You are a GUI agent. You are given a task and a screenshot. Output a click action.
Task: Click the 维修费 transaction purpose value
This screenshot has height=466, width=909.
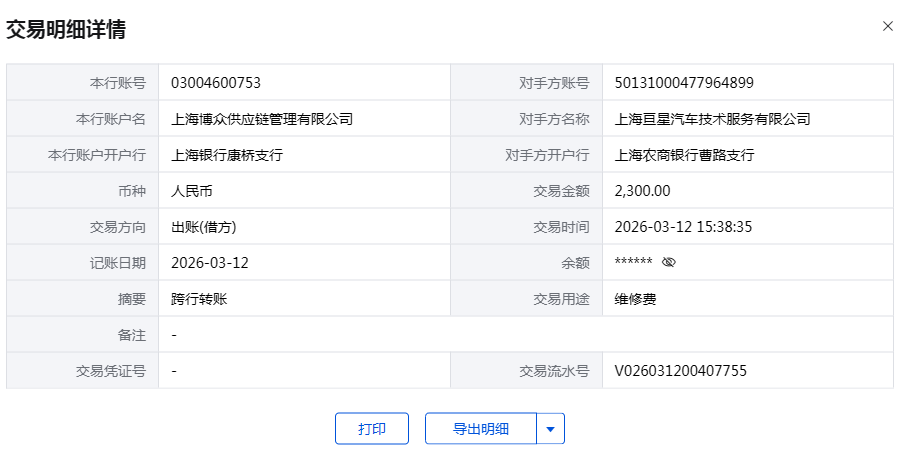635,299
